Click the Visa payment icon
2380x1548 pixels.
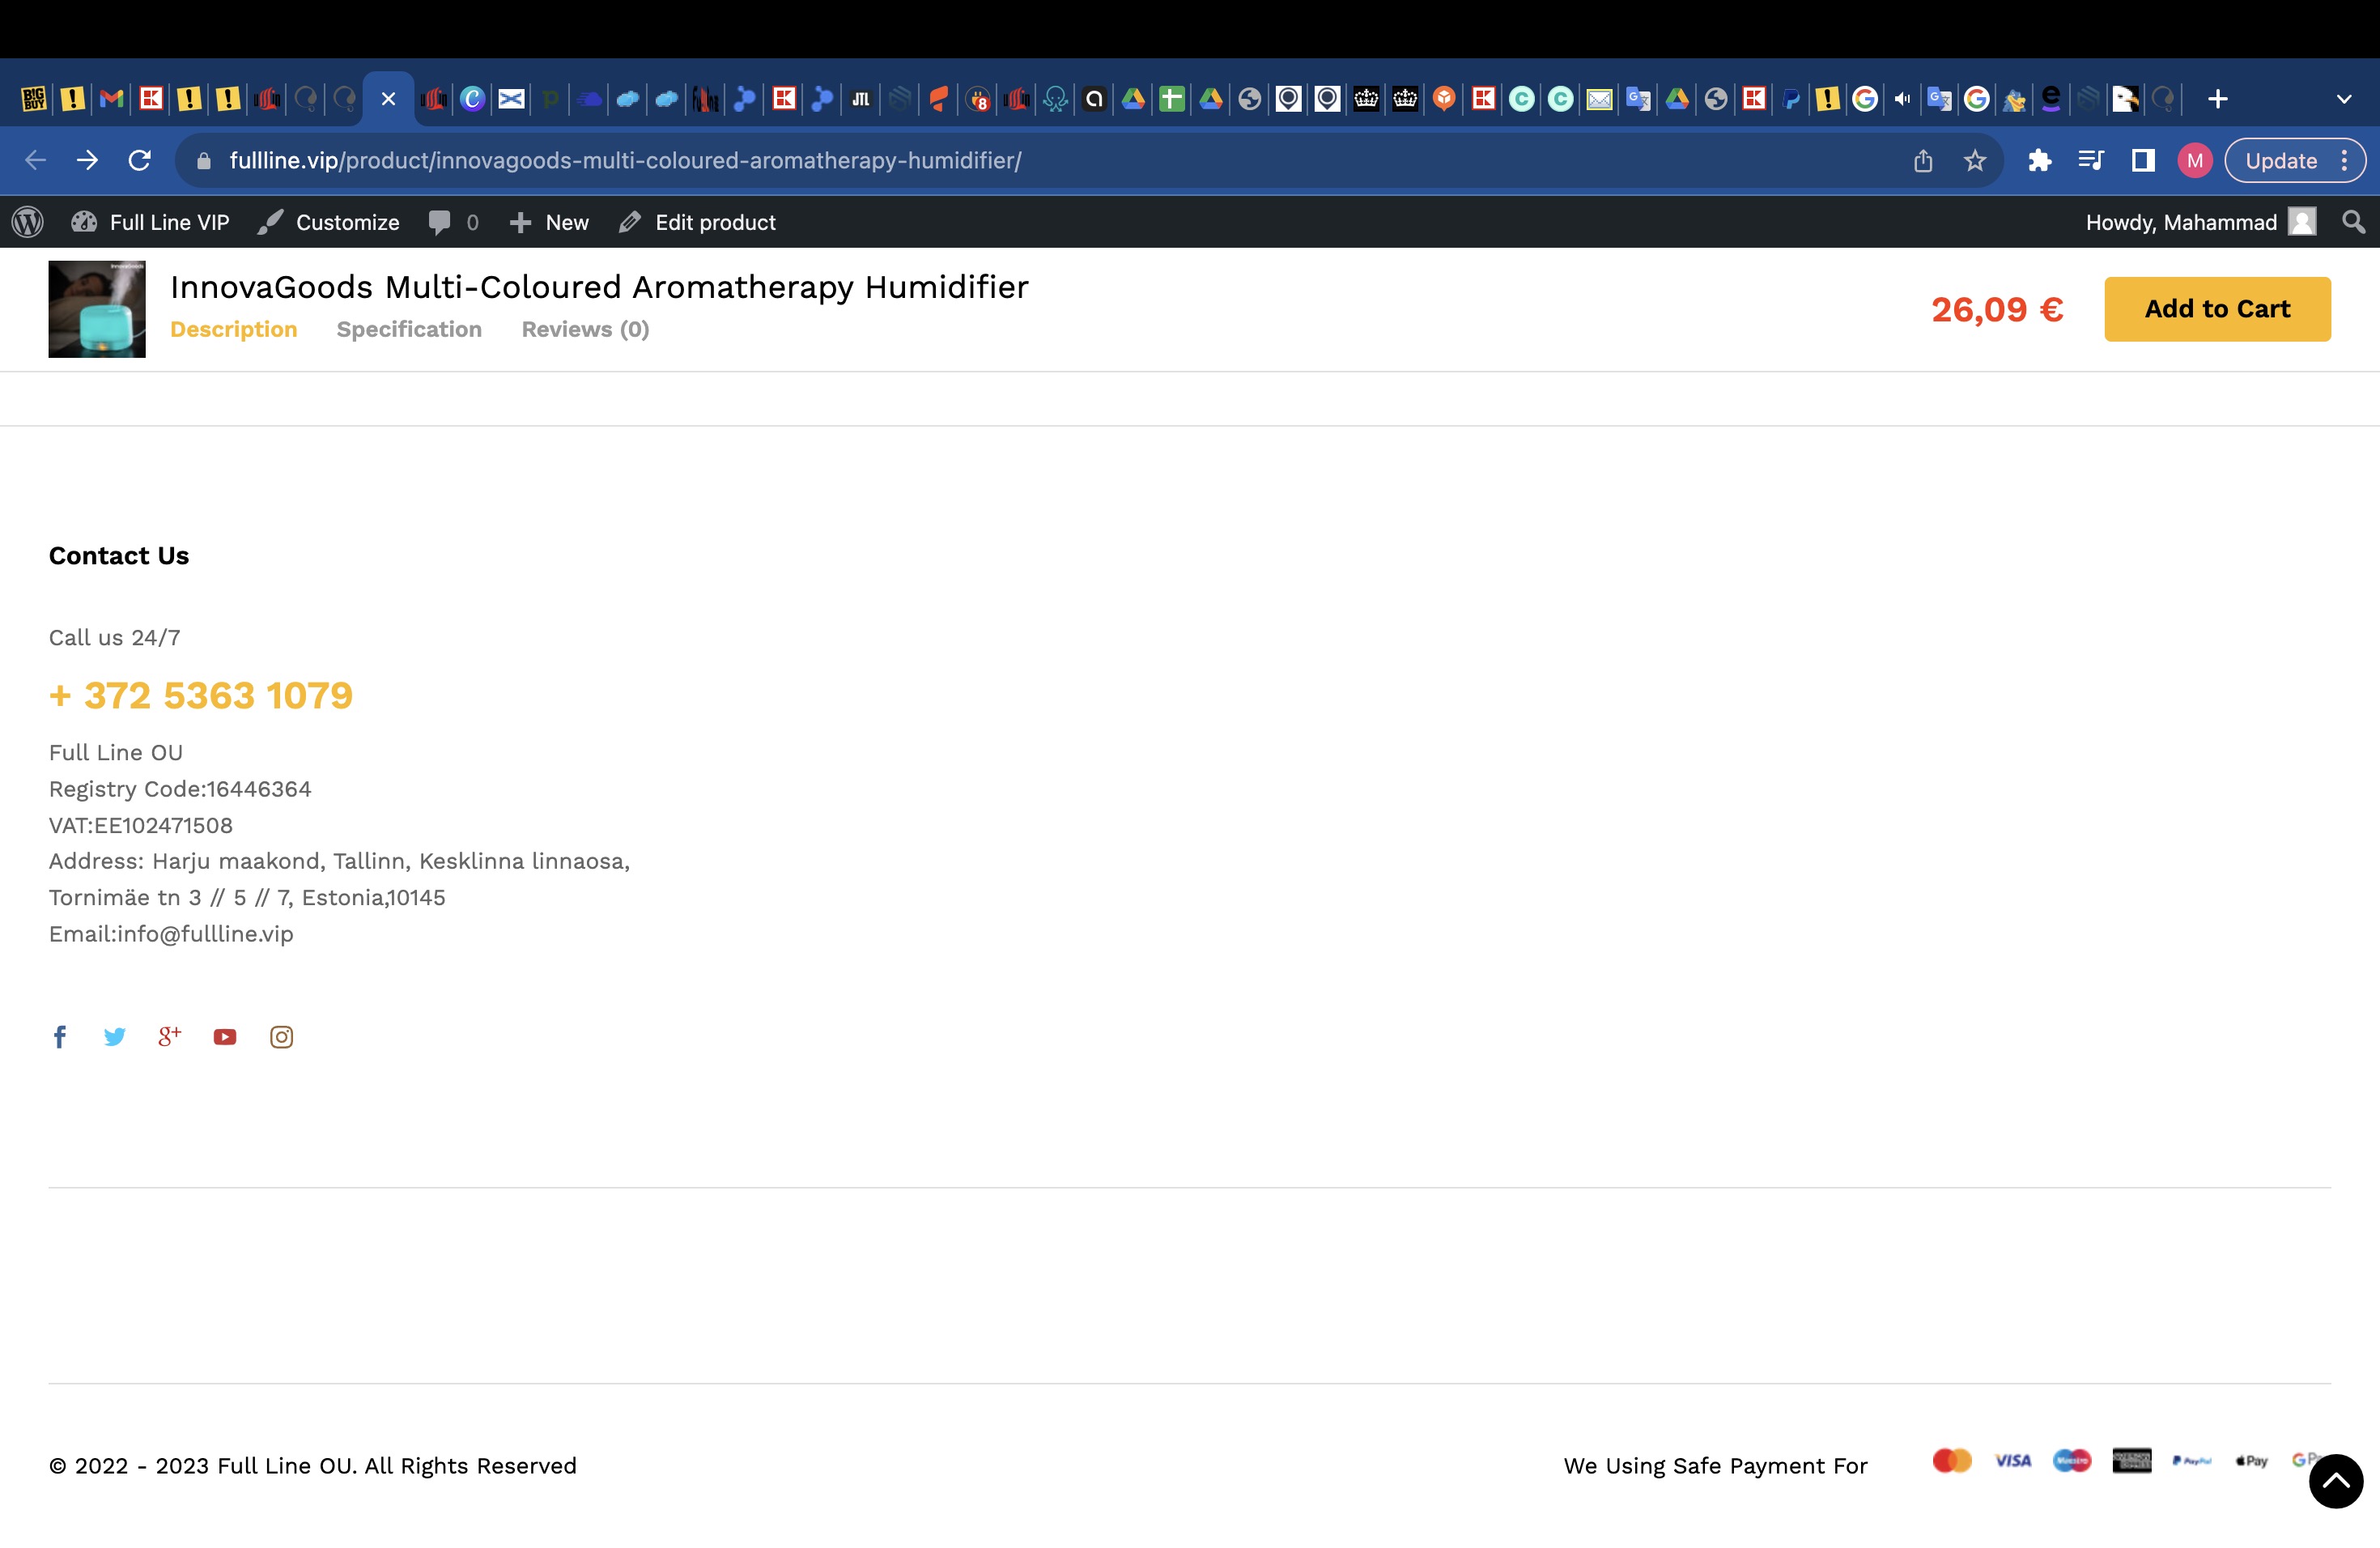[2012, 1461]
